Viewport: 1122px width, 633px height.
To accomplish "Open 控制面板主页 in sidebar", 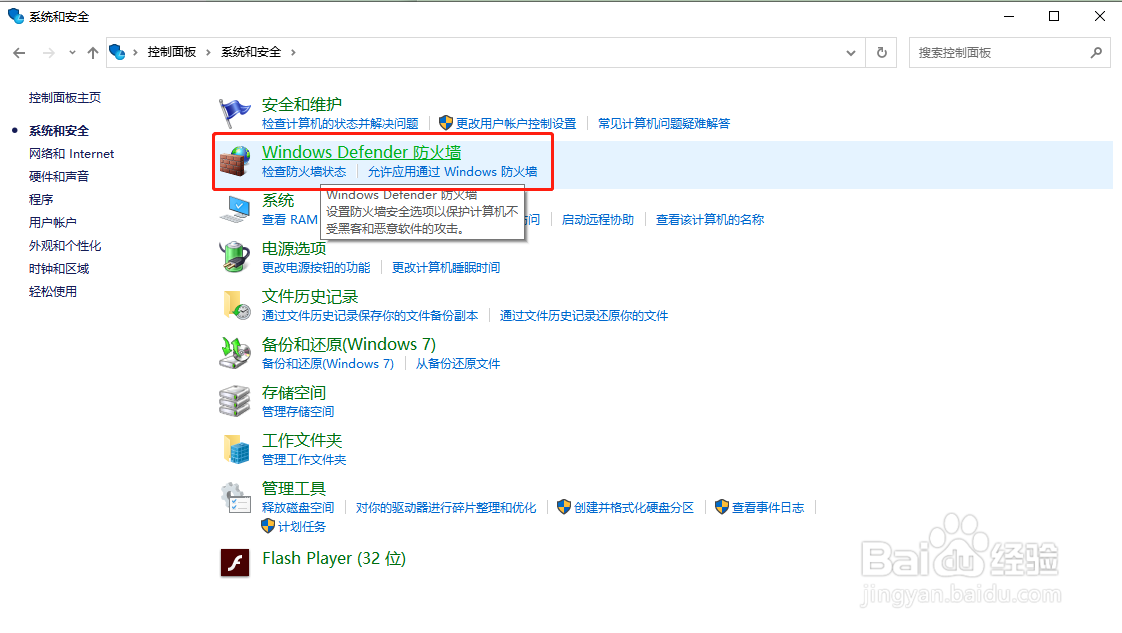I will (64, 97).
